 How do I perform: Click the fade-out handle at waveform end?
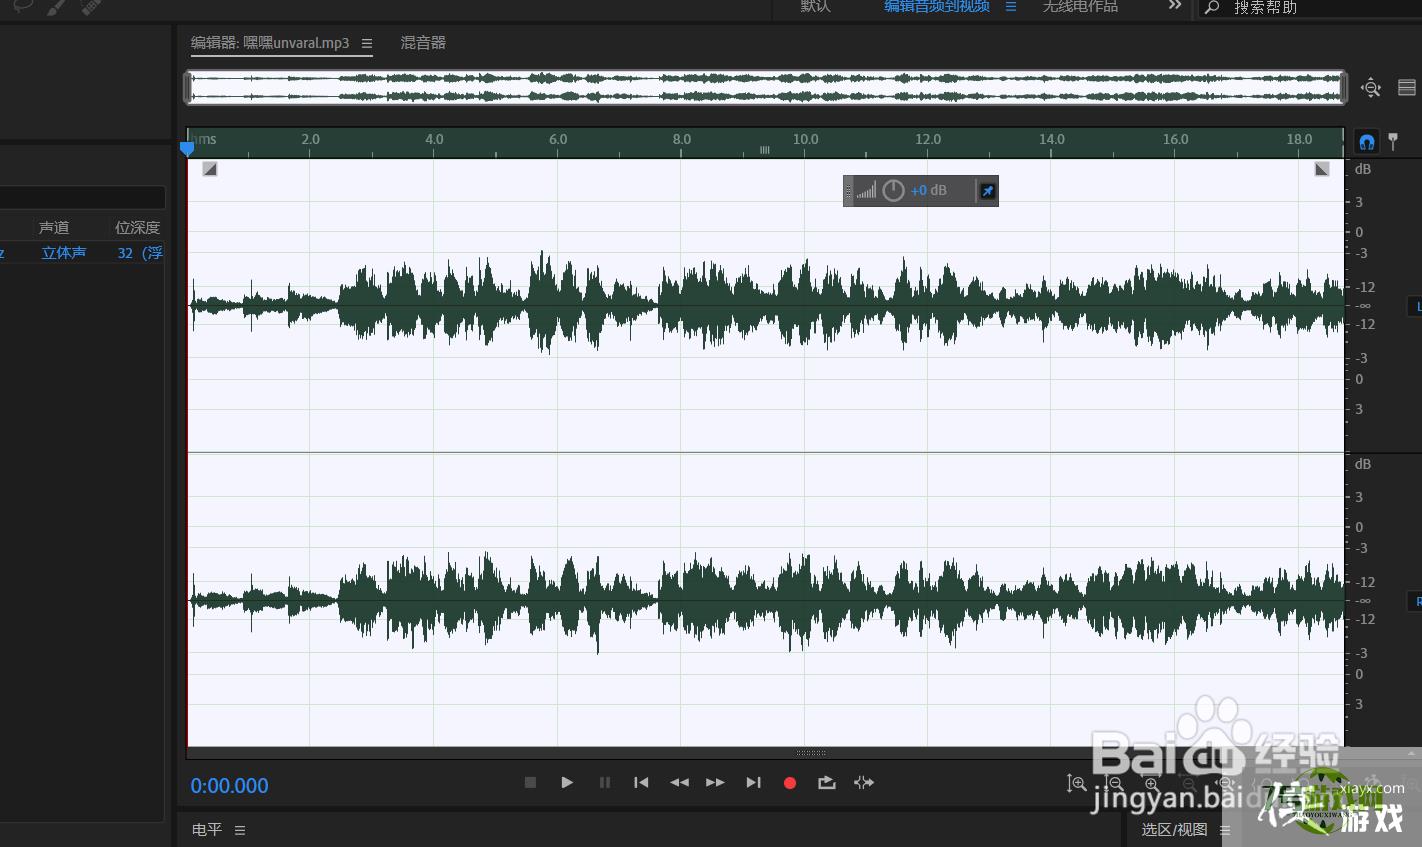[1322, 169]
